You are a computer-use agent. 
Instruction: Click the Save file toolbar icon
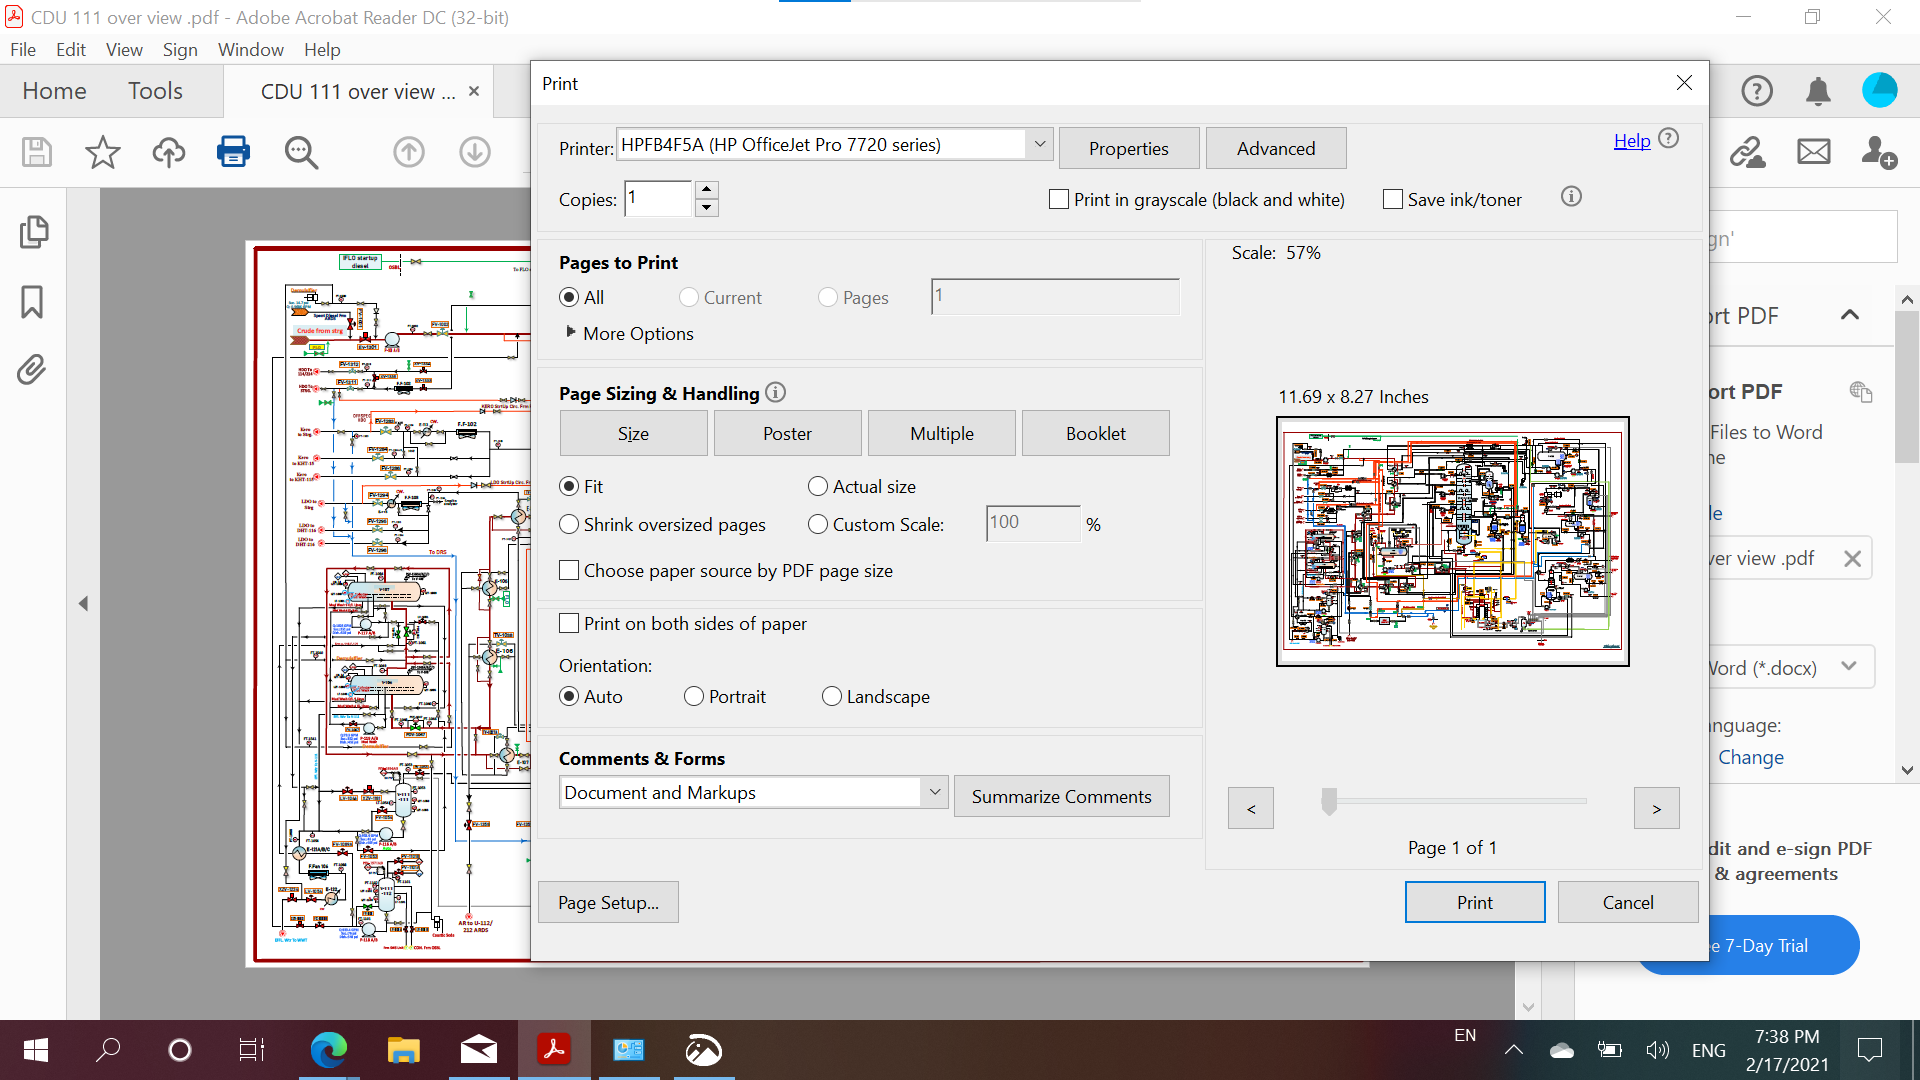click(37, 152)
